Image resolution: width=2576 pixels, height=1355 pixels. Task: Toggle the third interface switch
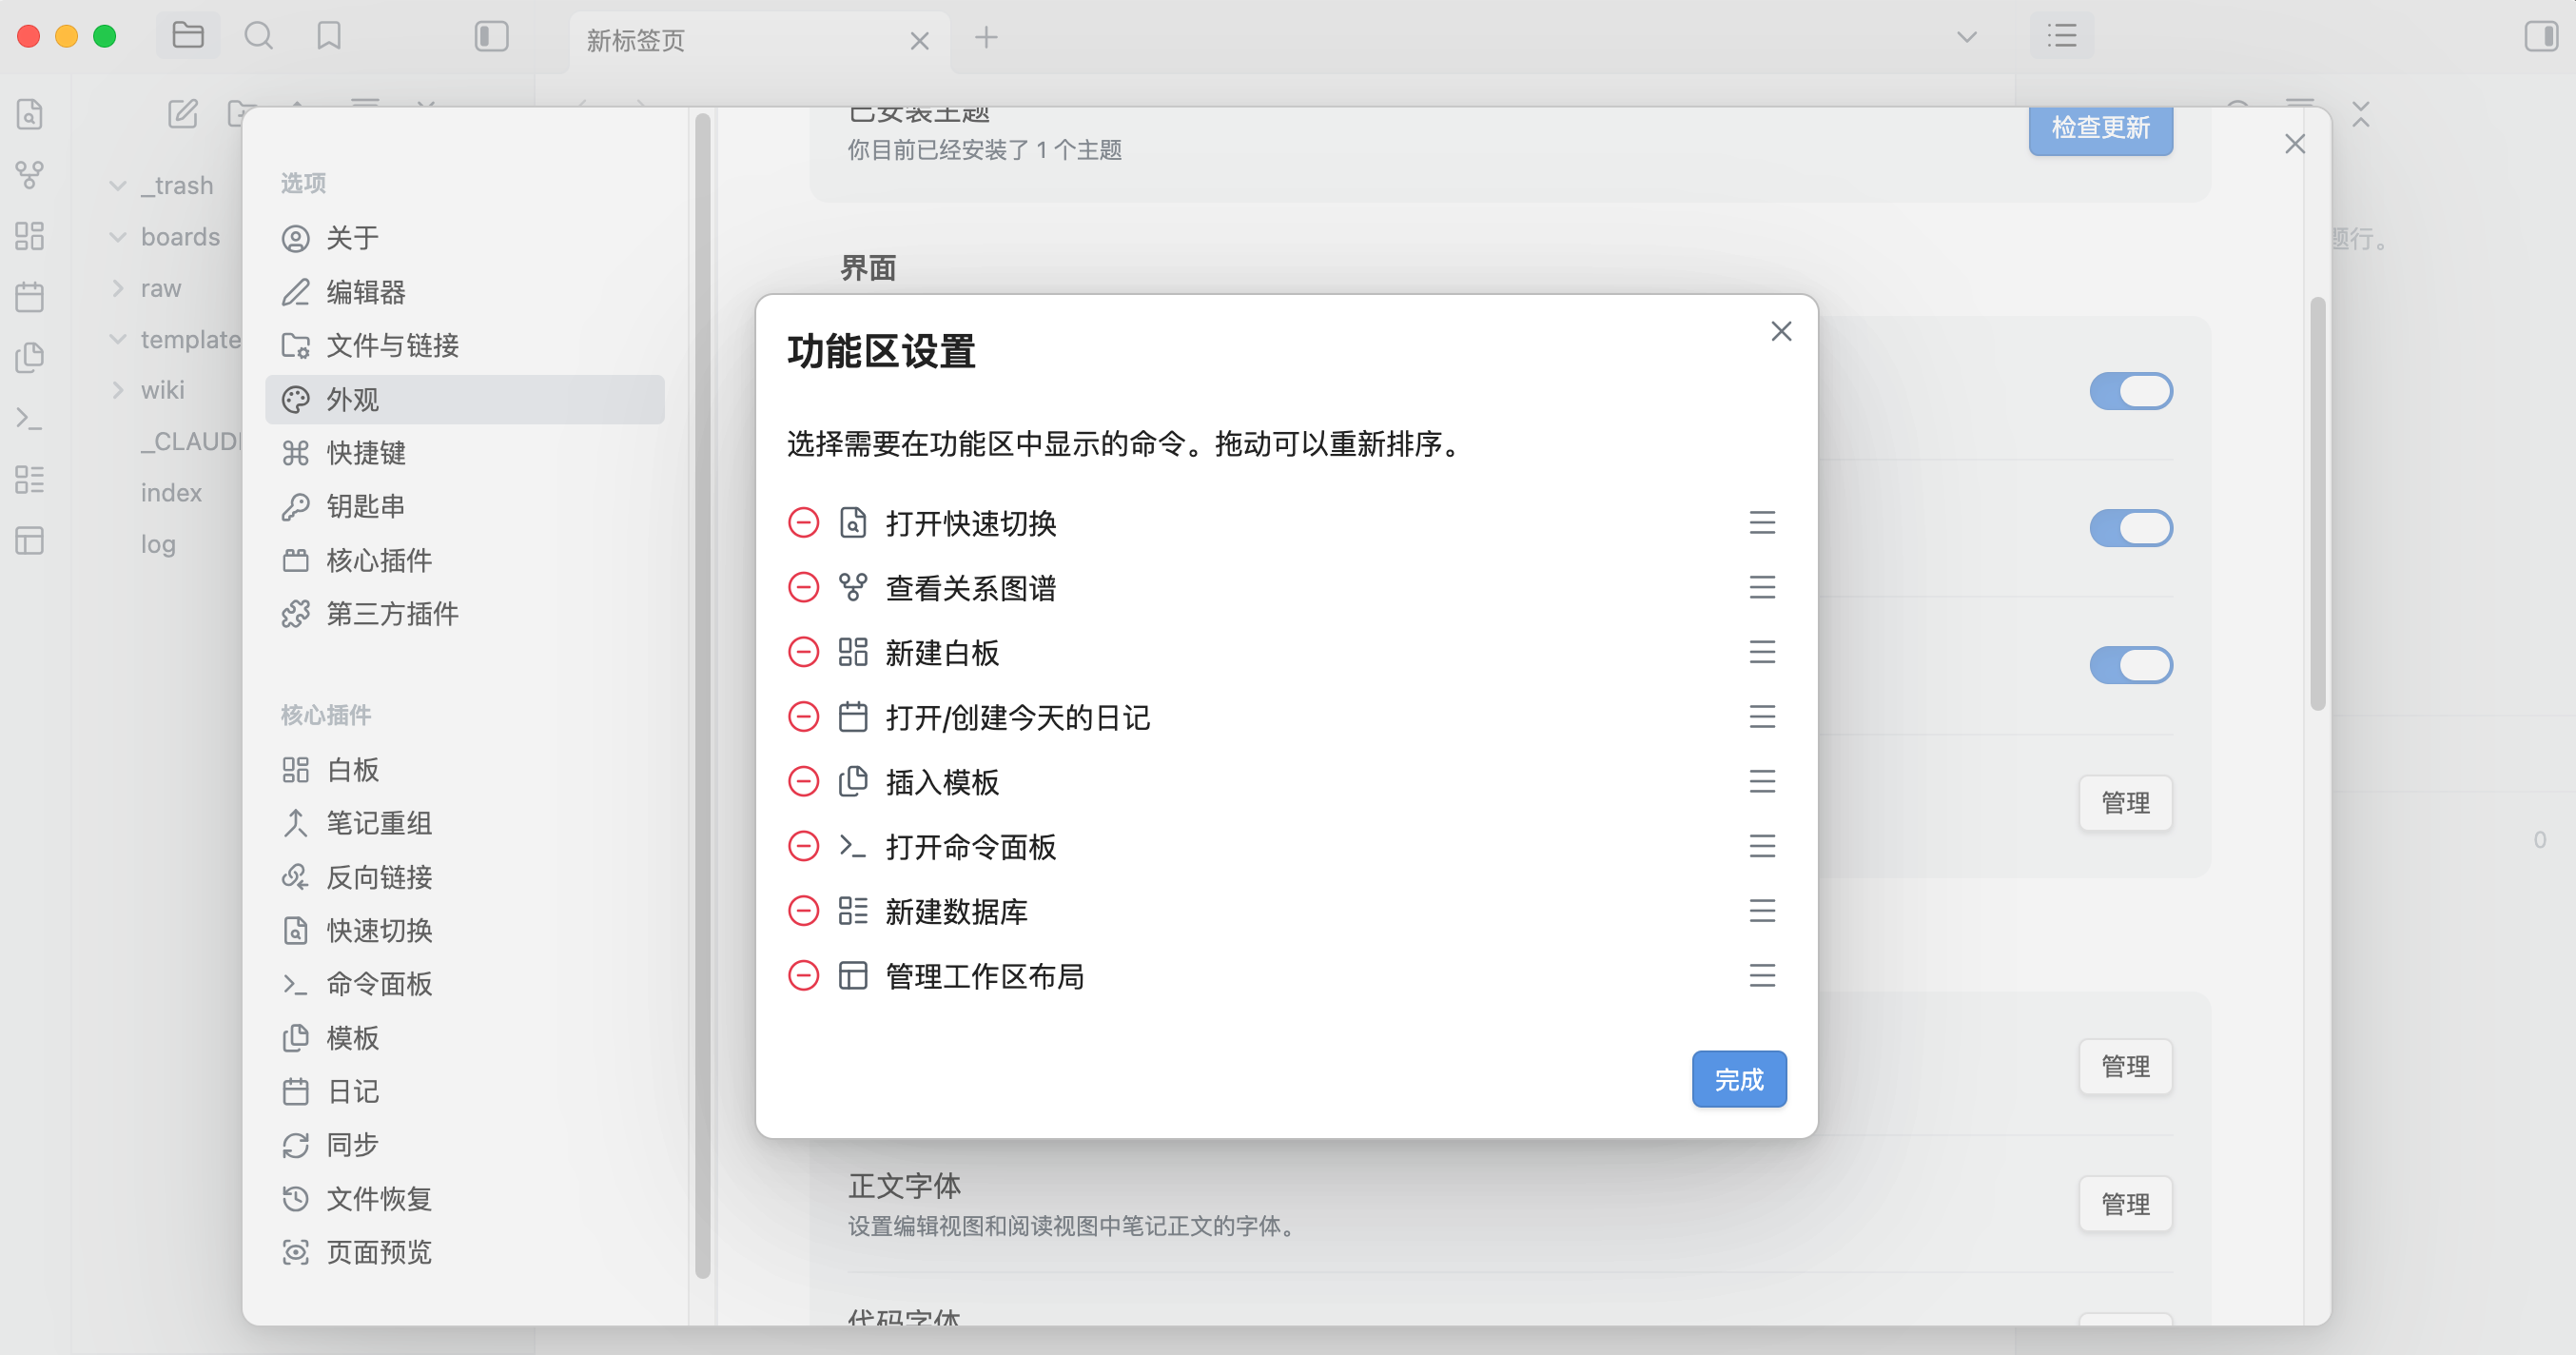[2131, 665]
